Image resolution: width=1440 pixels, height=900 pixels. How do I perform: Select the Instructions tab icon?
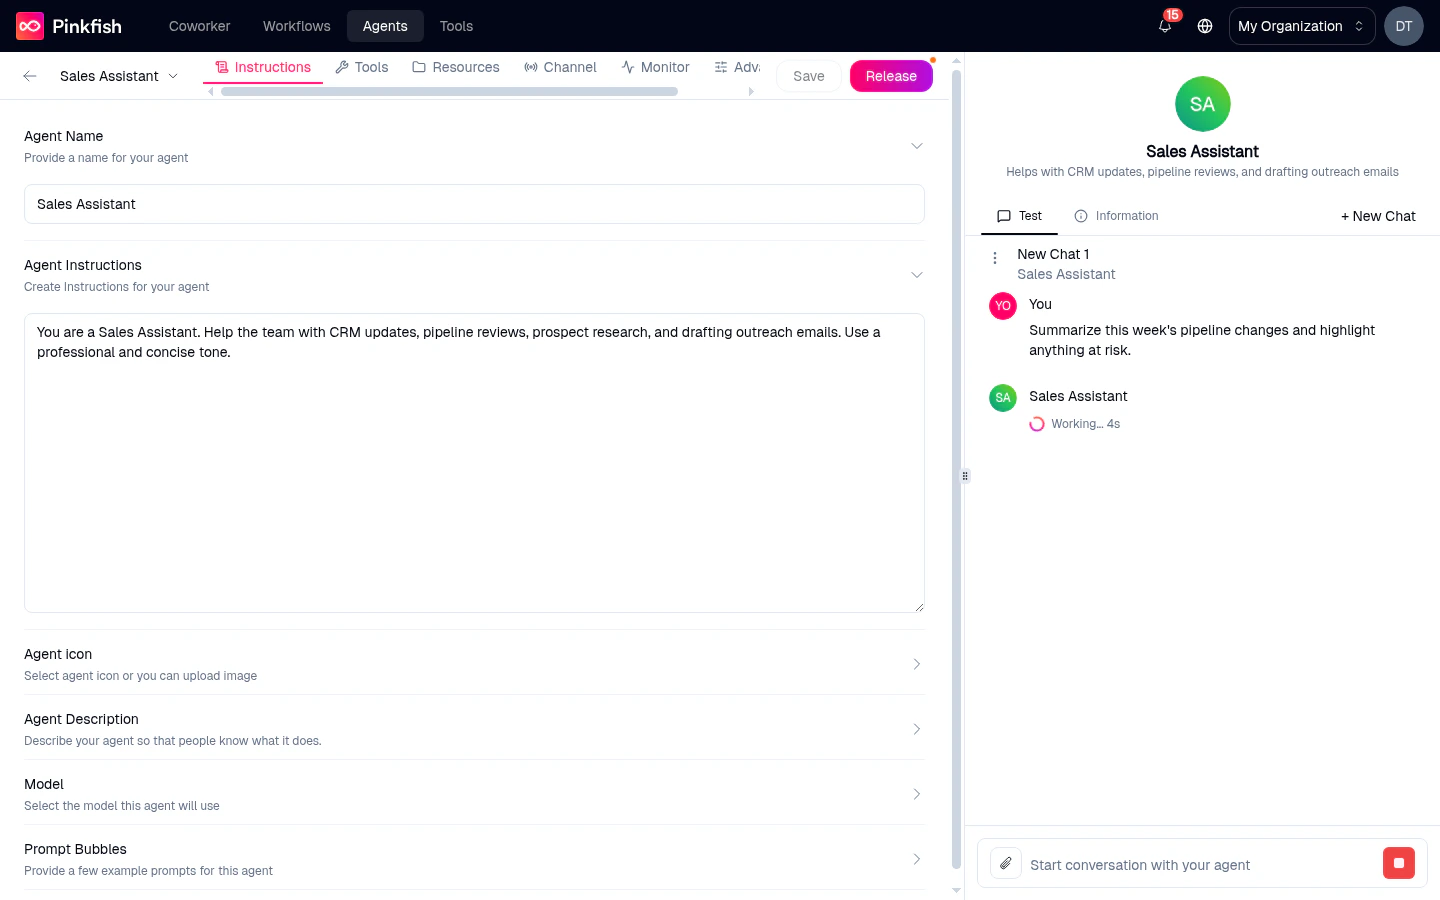click(x=220, y=67)
